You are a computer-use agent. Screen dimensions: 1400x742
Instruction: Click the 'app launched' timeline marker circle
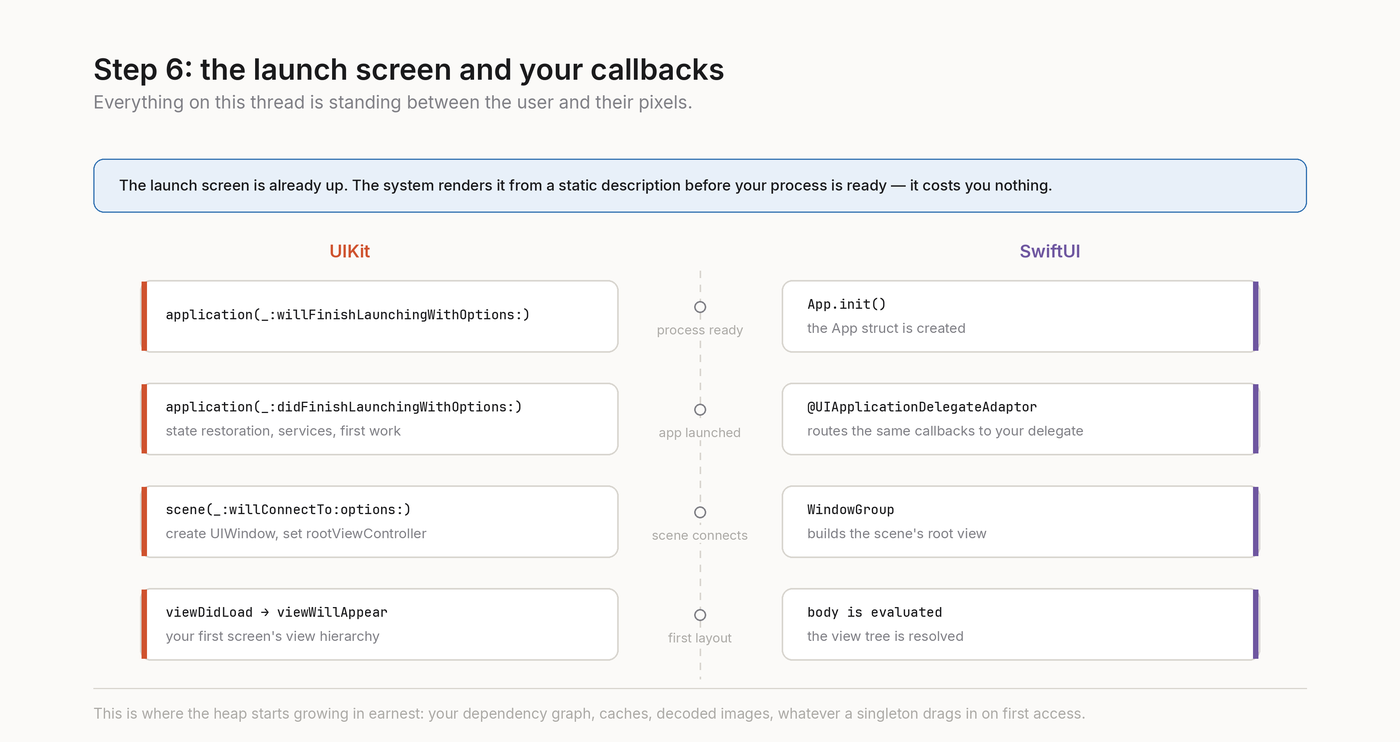[700, 410]
